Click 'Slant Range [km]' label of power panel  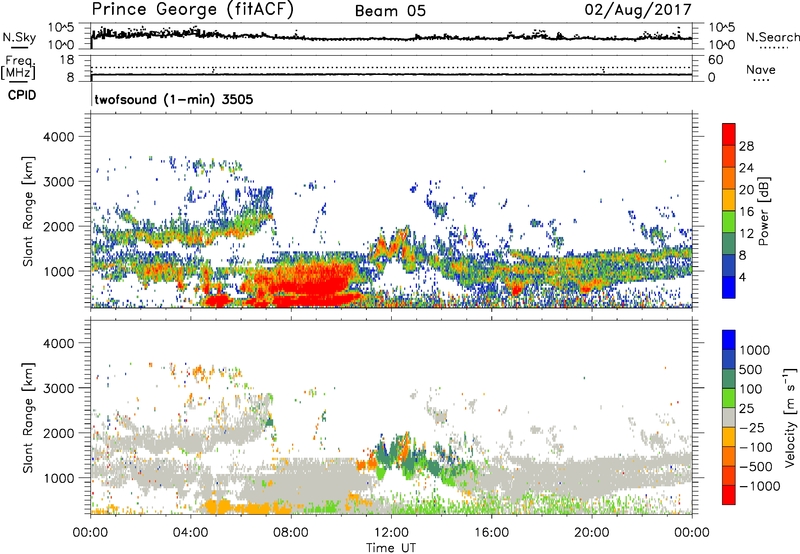(x=28, y=211)
